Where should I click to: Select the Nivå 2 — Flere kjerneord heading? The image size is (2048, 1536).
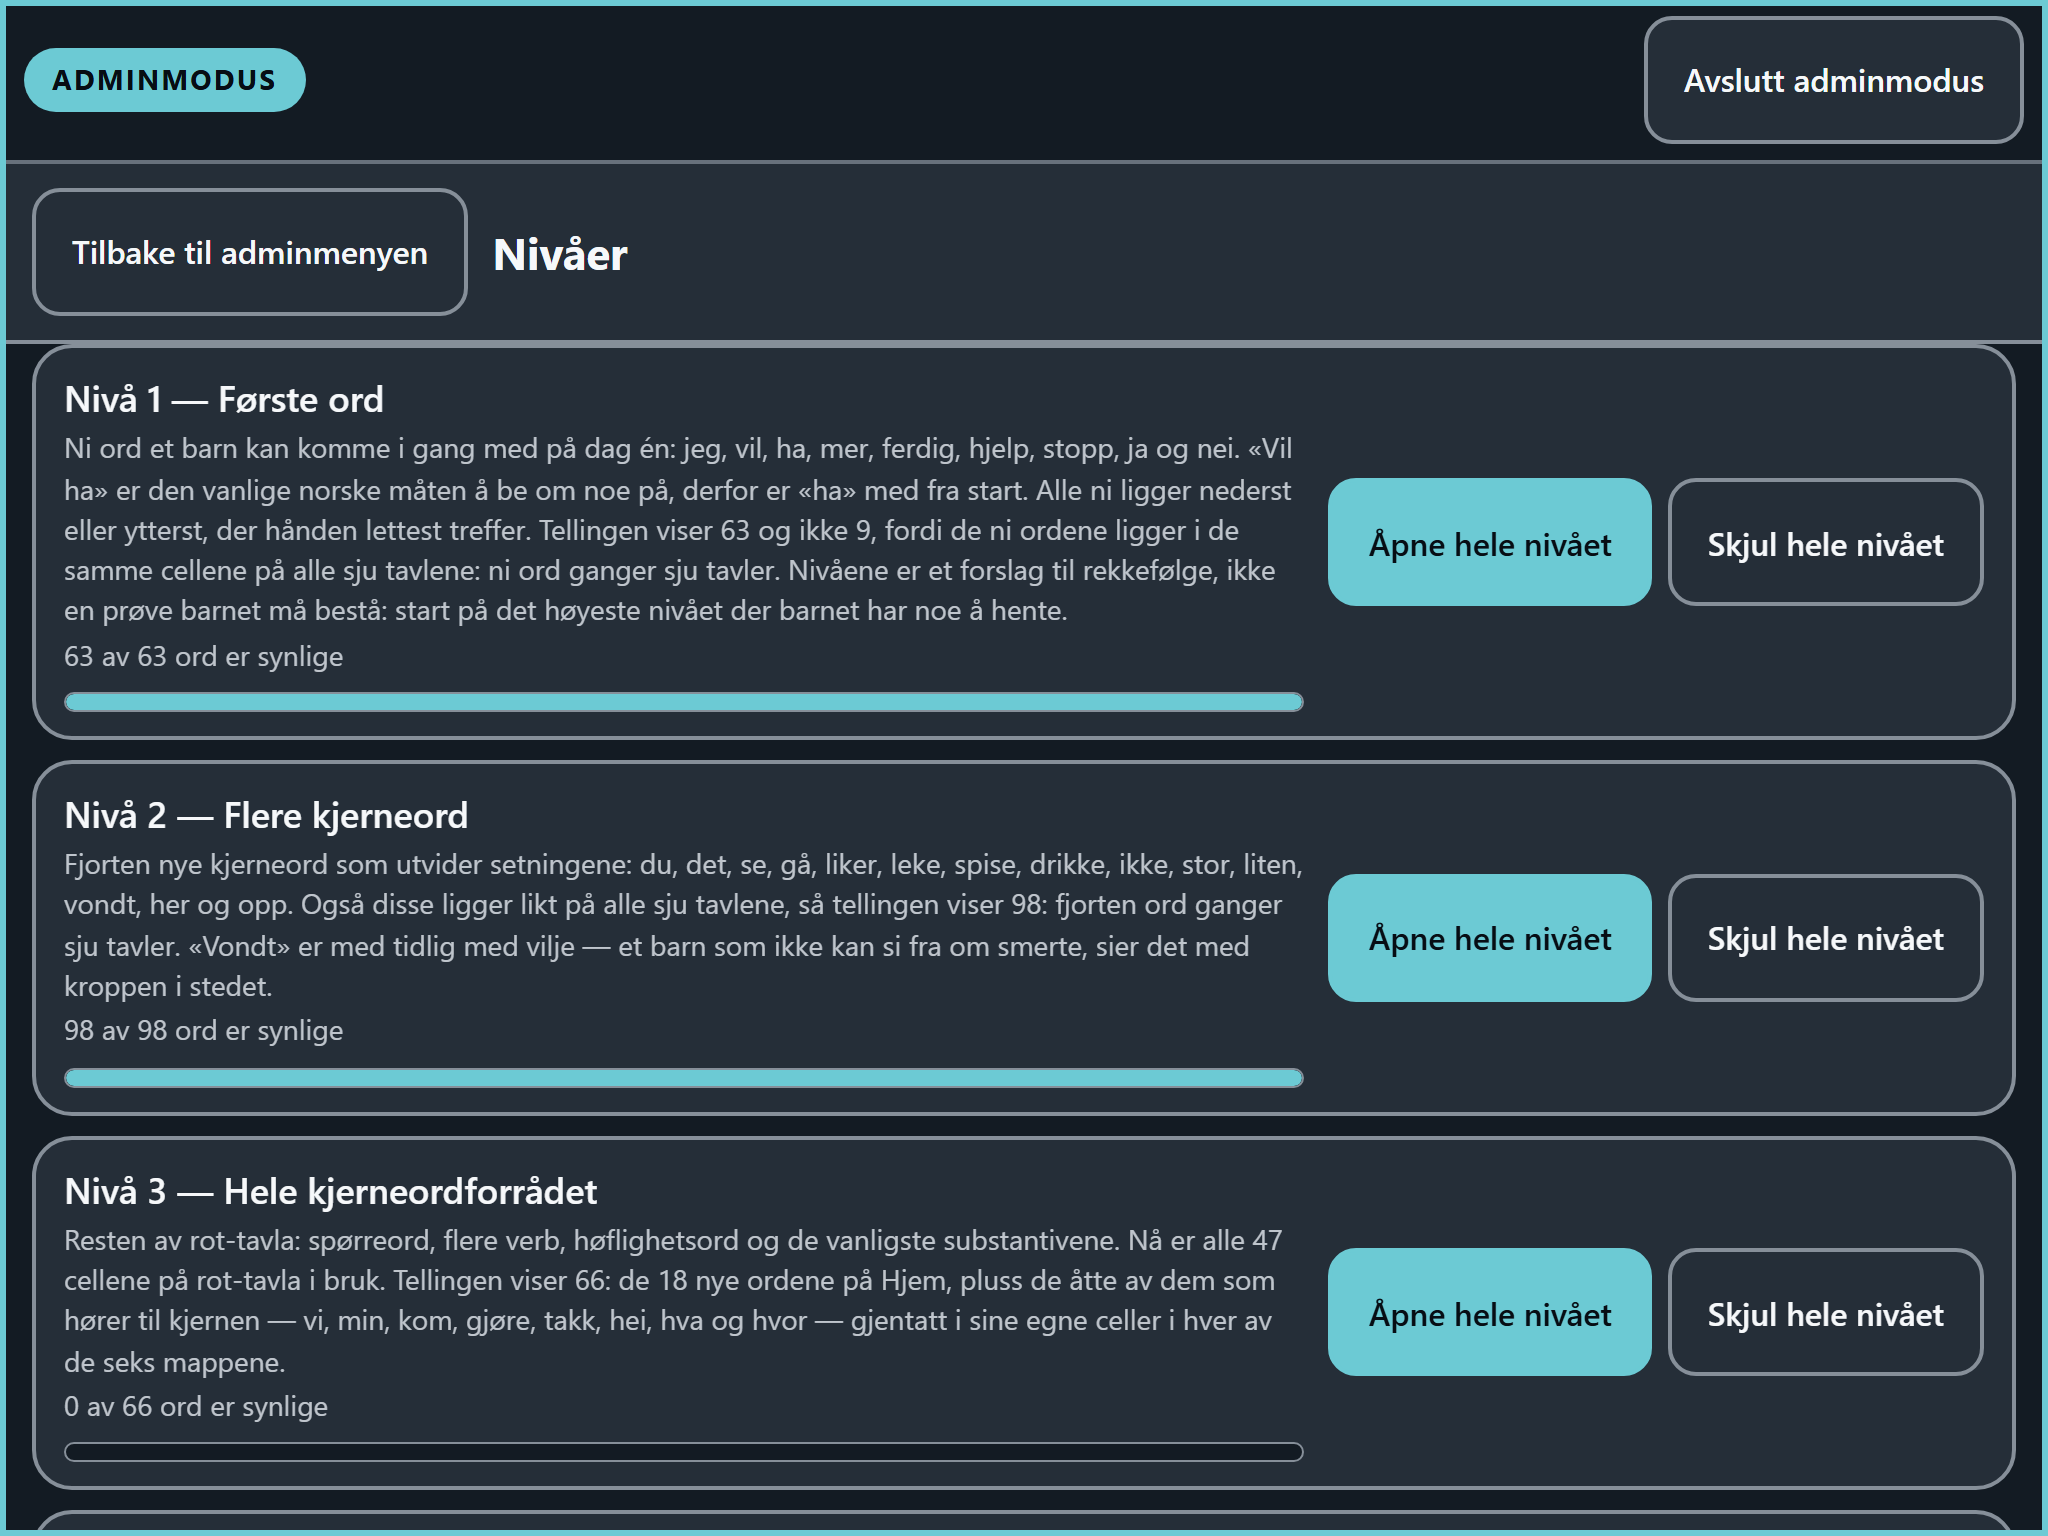266,816
